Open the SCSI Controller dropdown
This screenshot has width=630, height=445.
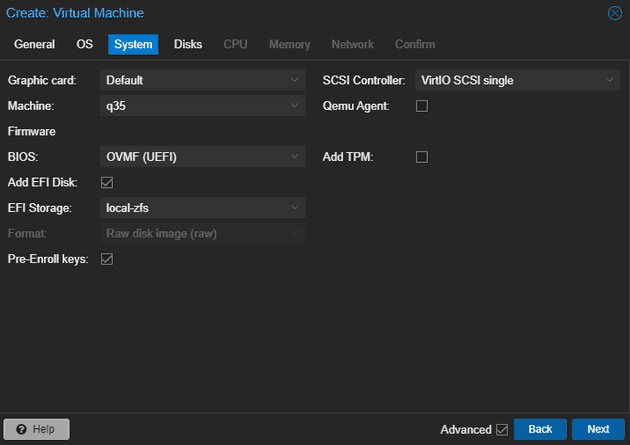pos(518,80)
